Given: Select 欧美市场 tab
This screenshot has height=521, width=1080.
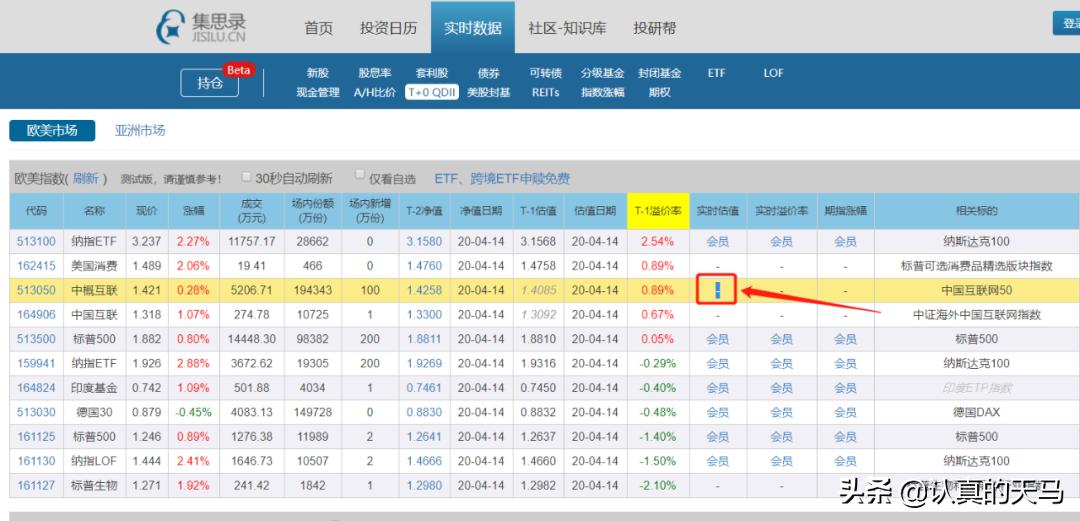Looking at the screenshot, I should tap(52, 130).
